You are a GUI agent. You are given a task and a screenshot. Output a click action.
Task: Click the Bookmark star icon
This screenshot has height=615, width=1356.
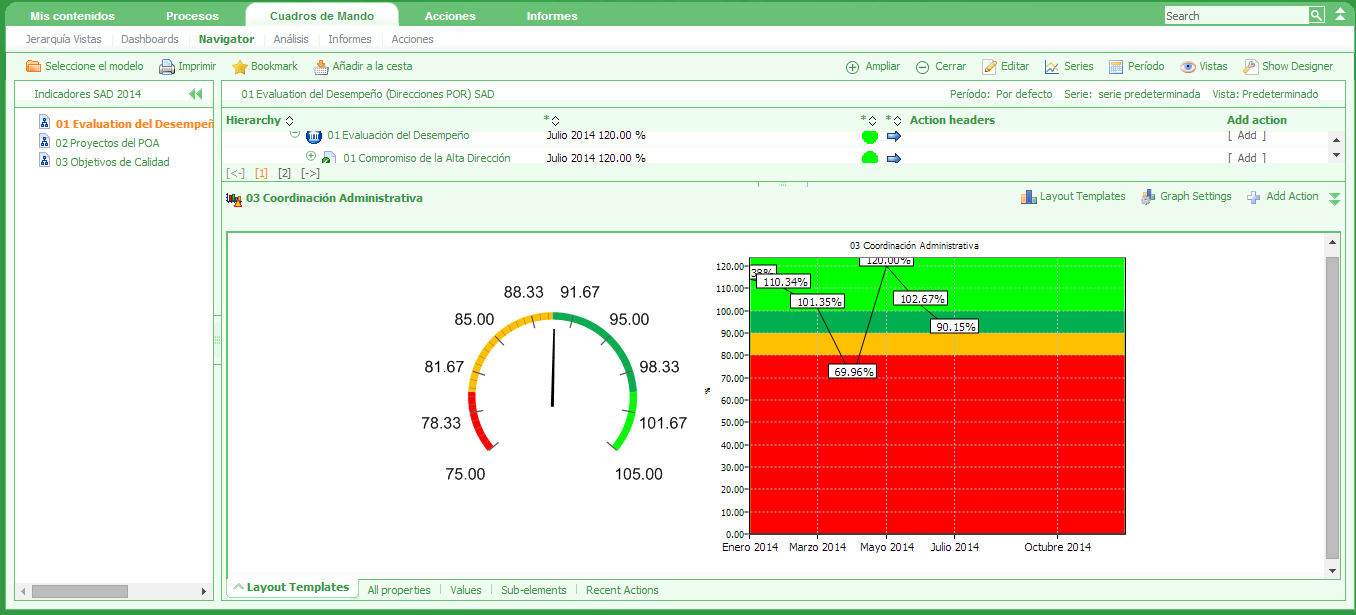[x=240, y=67]
